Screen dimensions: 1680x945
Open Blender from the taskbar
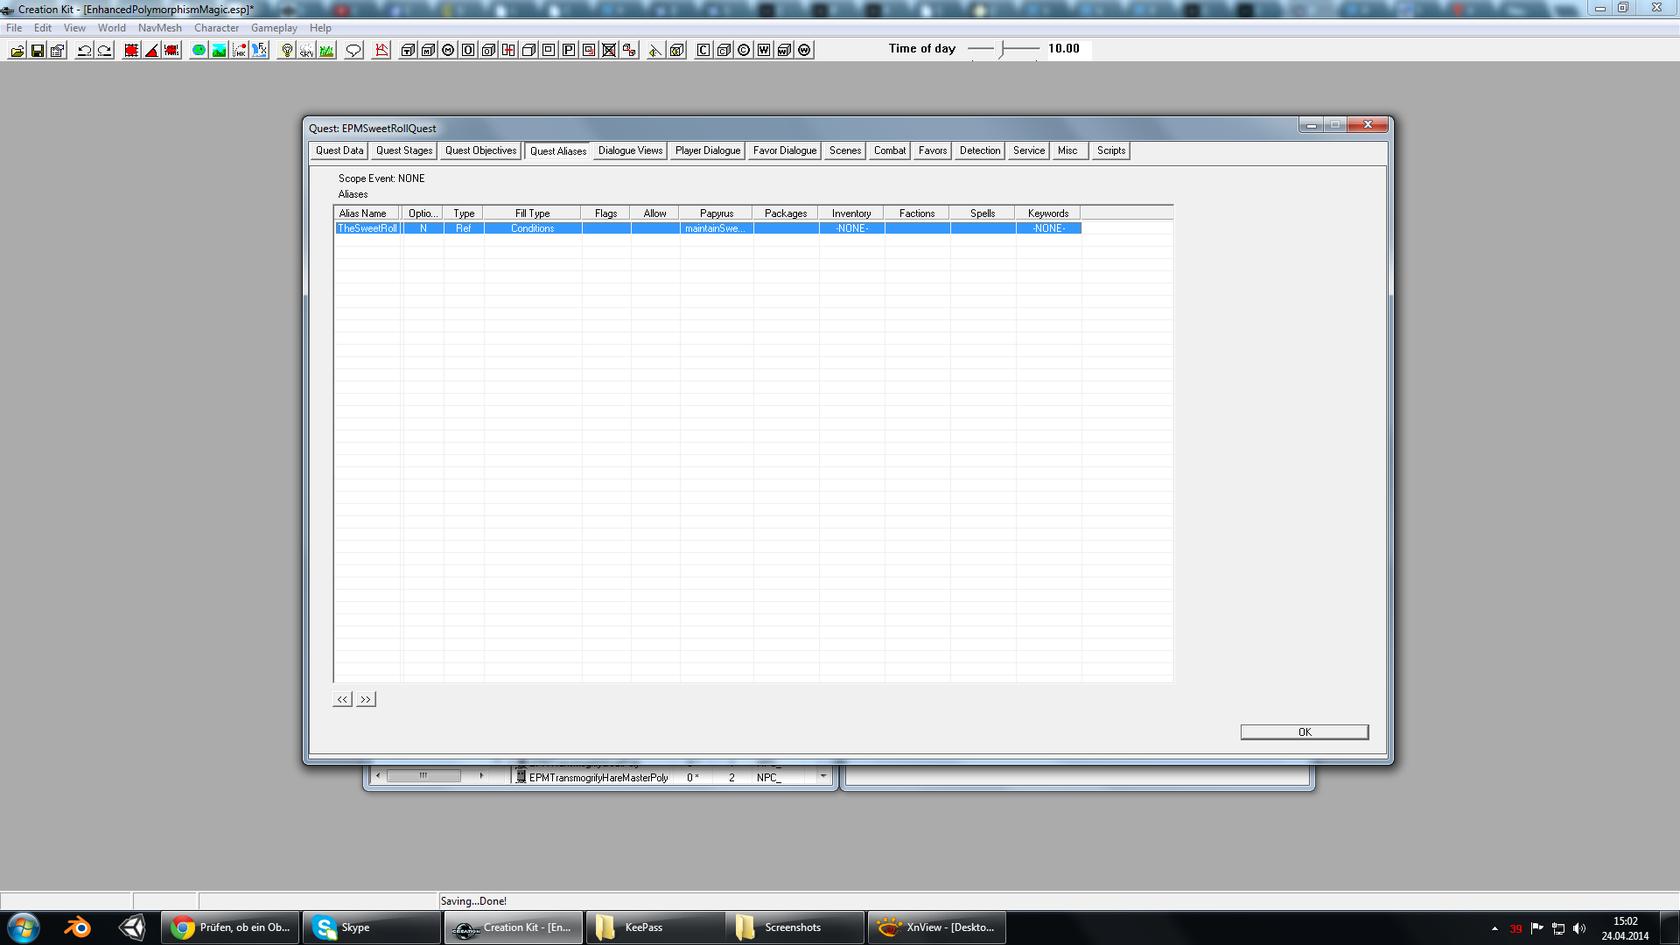tap(77, 927)
